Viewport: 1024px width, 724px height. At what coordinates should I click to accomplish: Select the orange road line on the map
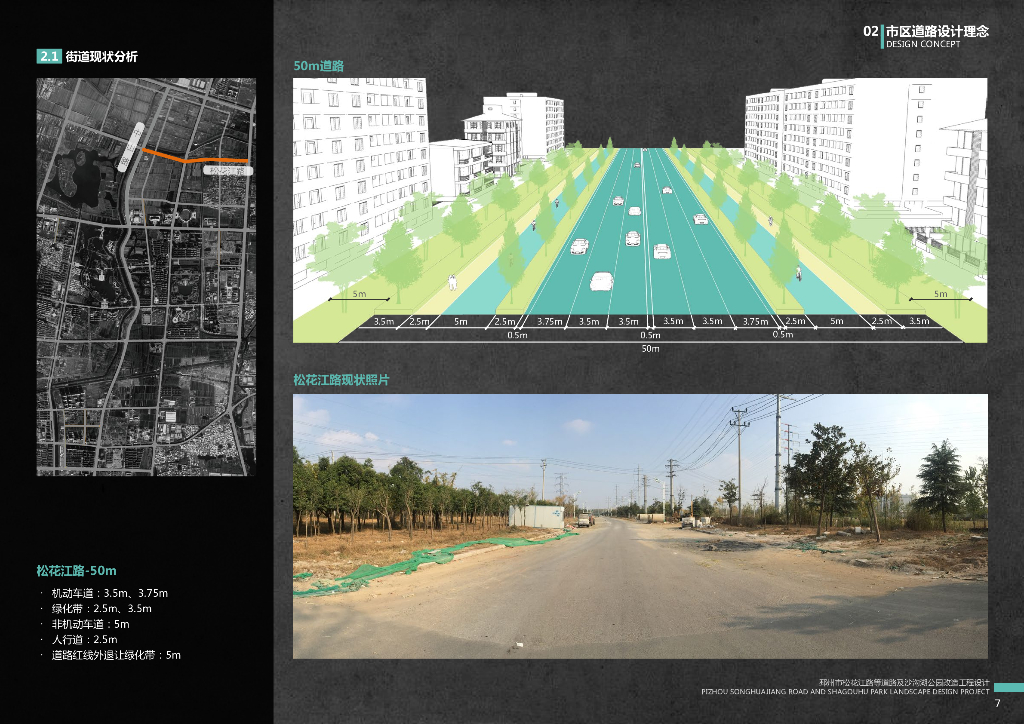(x=195, y=156)
